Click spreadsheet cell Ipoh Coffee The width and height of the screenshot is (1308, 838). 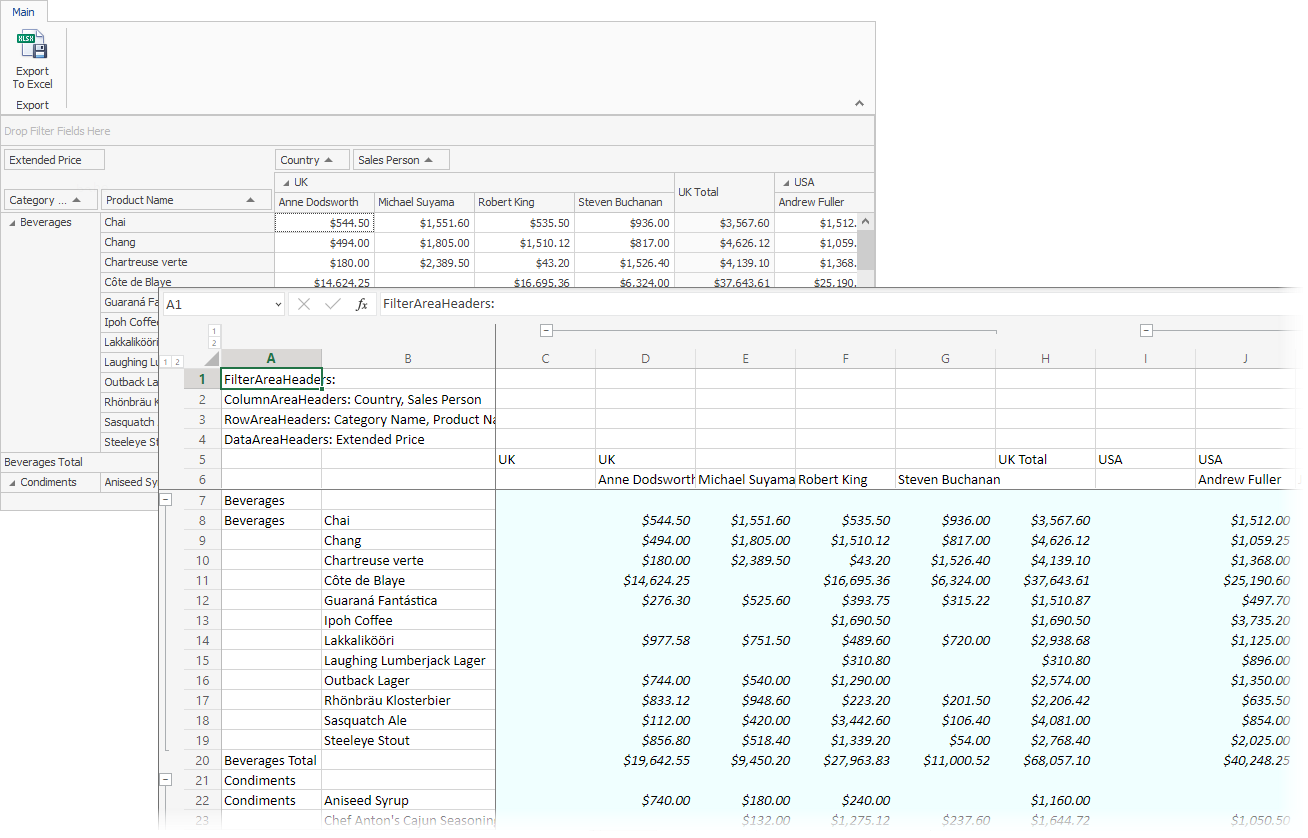coord(408,620)
